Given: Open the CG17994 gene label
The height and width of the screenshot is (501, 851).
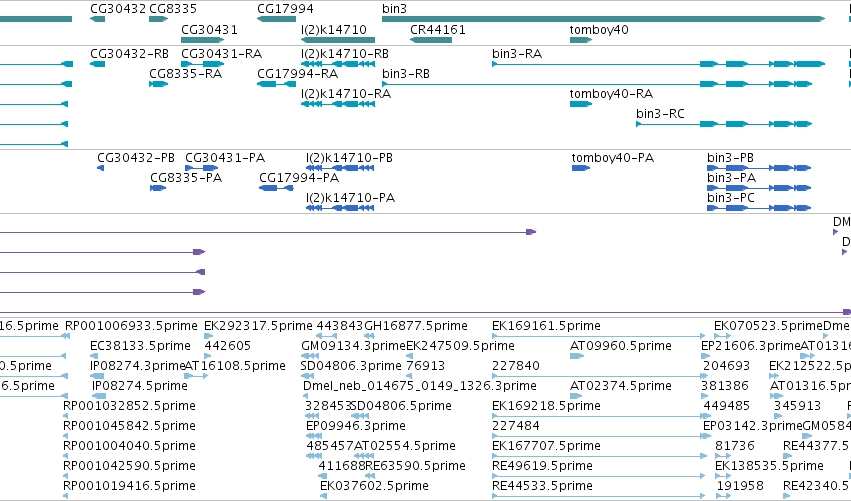Looking at the screenshot, I should (285, 9).
